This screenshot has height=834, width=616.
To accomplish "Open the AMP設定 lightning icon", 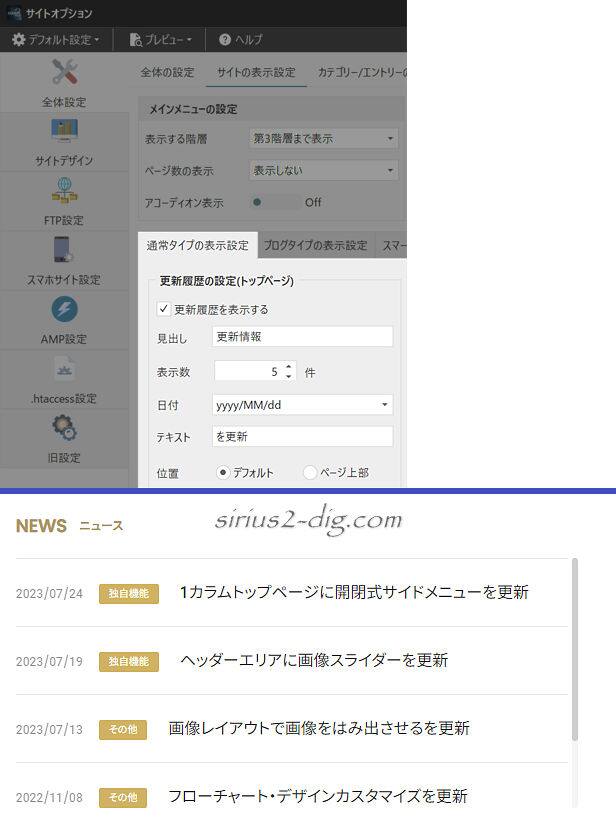I will 64,309.
